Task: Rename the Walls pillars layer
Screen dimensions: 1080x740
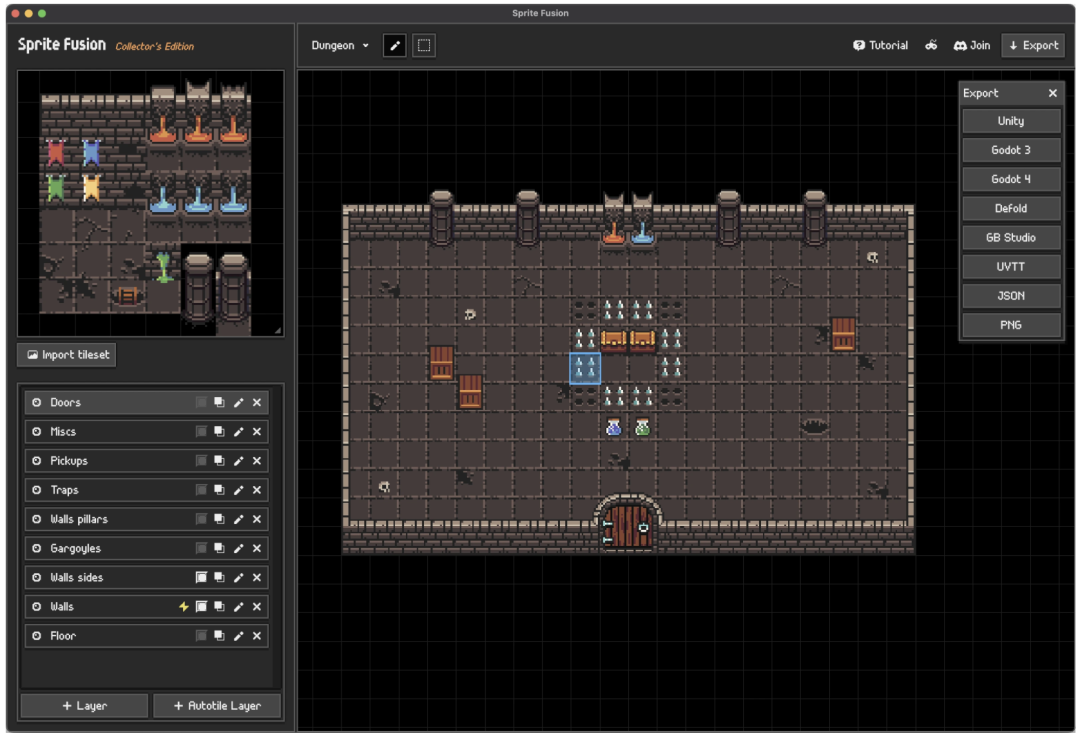Action: tap(238, 520)
